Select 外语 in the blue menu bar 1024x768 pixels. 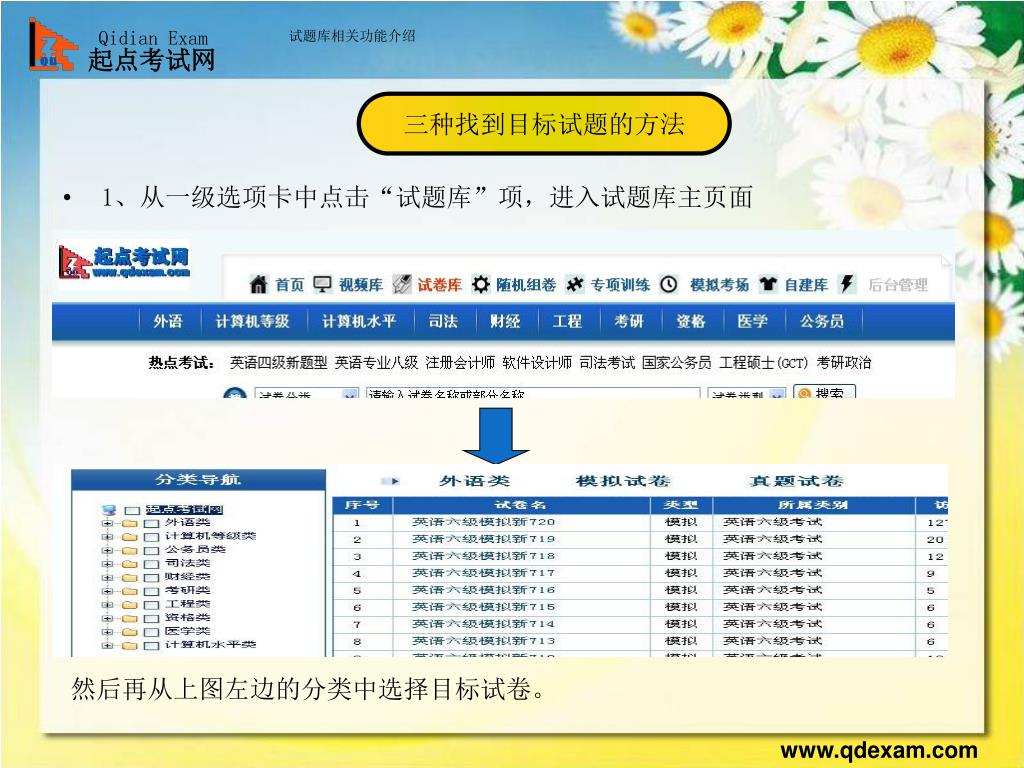tap(168, 321)
